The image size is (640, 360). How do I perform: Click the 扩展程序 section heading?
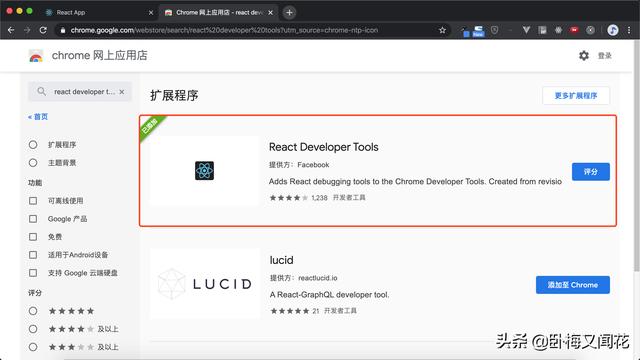174,96
